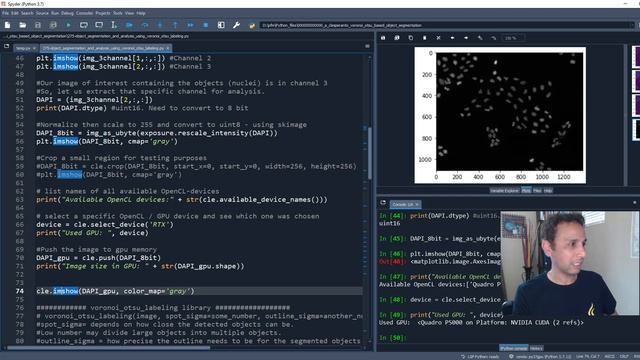Close the voronoi otsu labeling script tab

tap(167, 48)
